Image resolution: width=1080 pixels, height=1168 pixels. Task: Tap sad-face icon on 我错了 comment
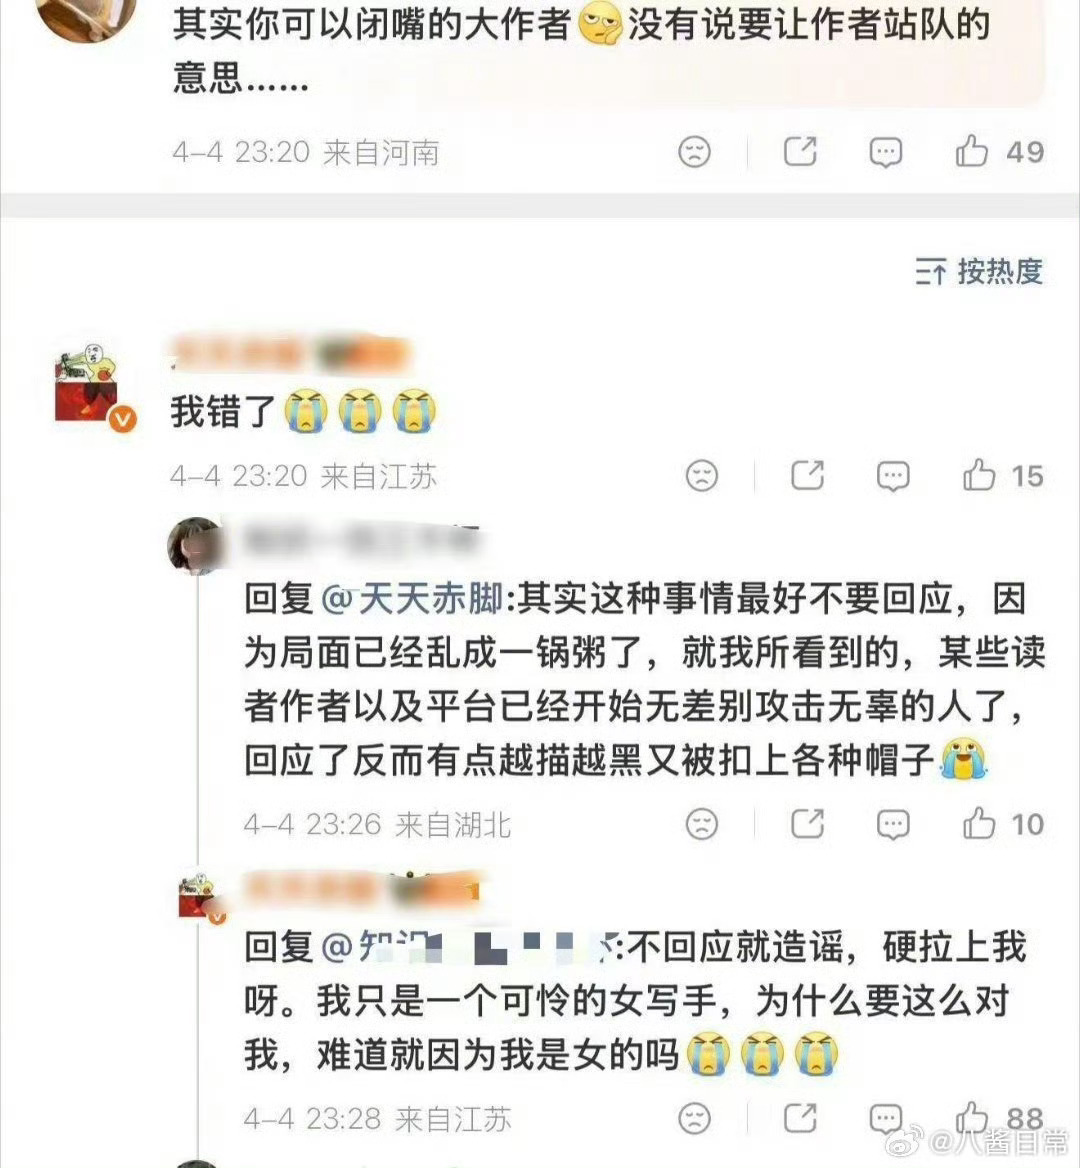tap(702, 476)
